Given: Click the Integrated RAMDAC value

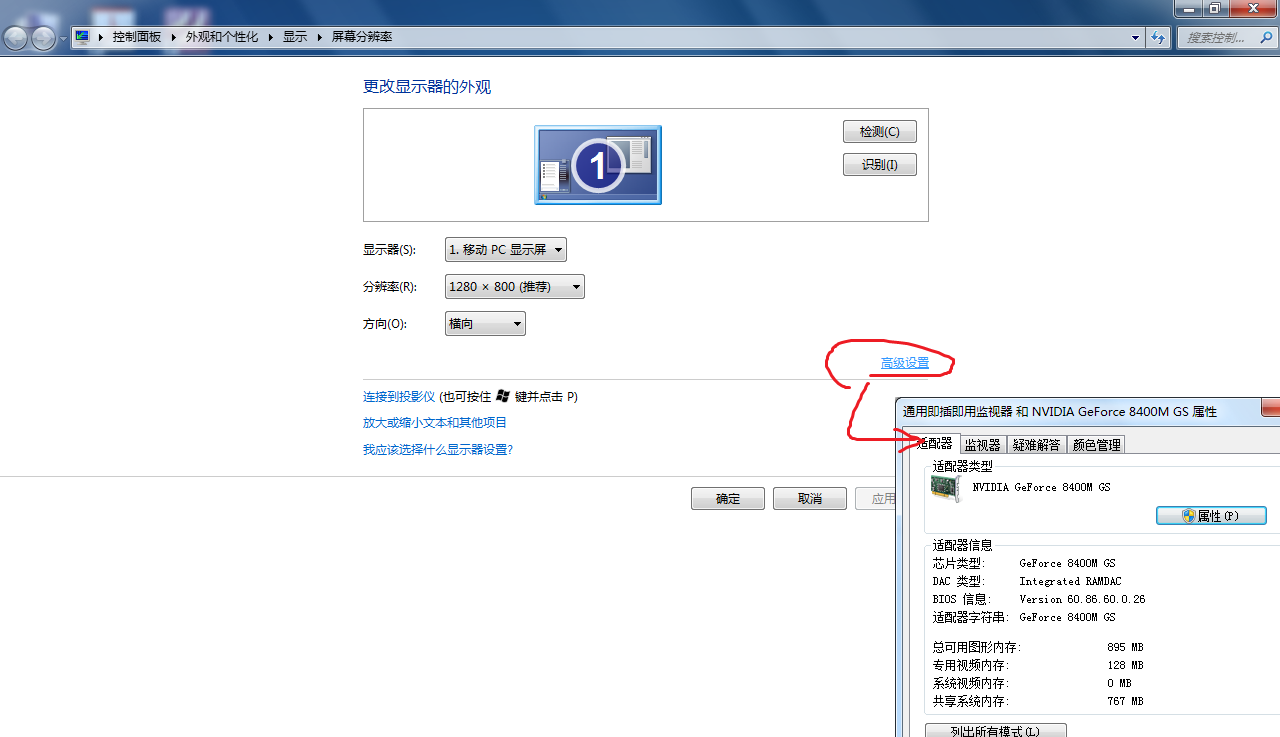Looking at the screenshot, I should (x=1070, y=581).
